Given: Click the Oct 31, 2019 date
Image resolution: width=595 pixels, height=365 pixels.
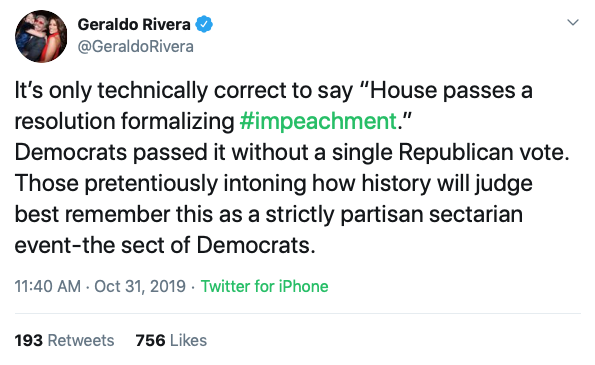Looking at the screenshot, I should 140,286.
